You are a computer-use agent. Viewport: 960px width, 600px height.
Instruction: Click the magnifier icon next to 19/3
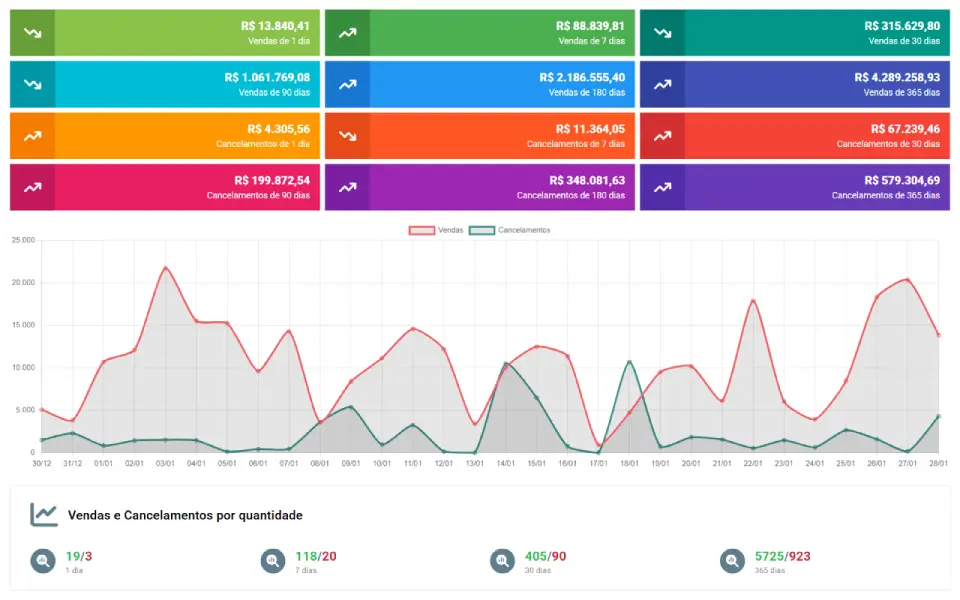click(x=43, y=561)
